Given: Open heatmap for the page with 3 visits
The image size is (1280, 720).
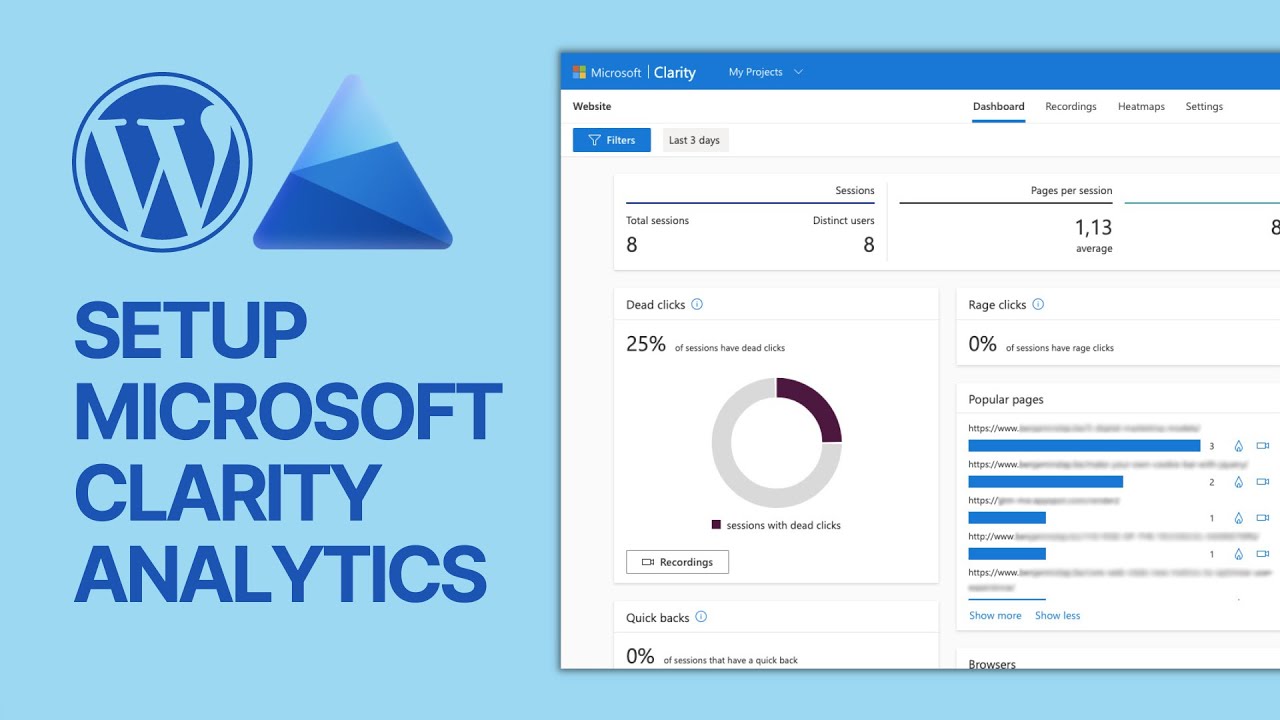Looking at the screenshot, I should tap(1238, 446).
